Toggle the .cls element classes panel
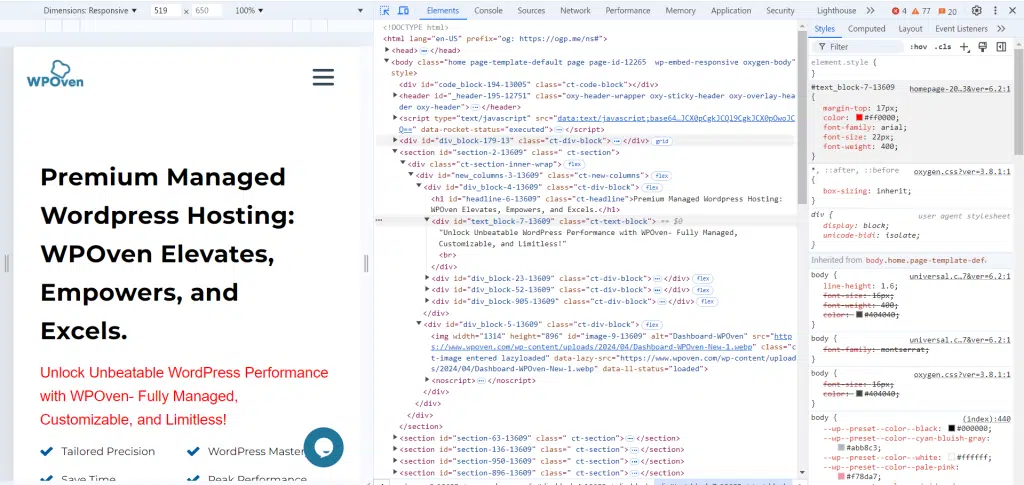The height and width of the screenshot is (485, 1024). pyautogui.click(x=942, y=46)
